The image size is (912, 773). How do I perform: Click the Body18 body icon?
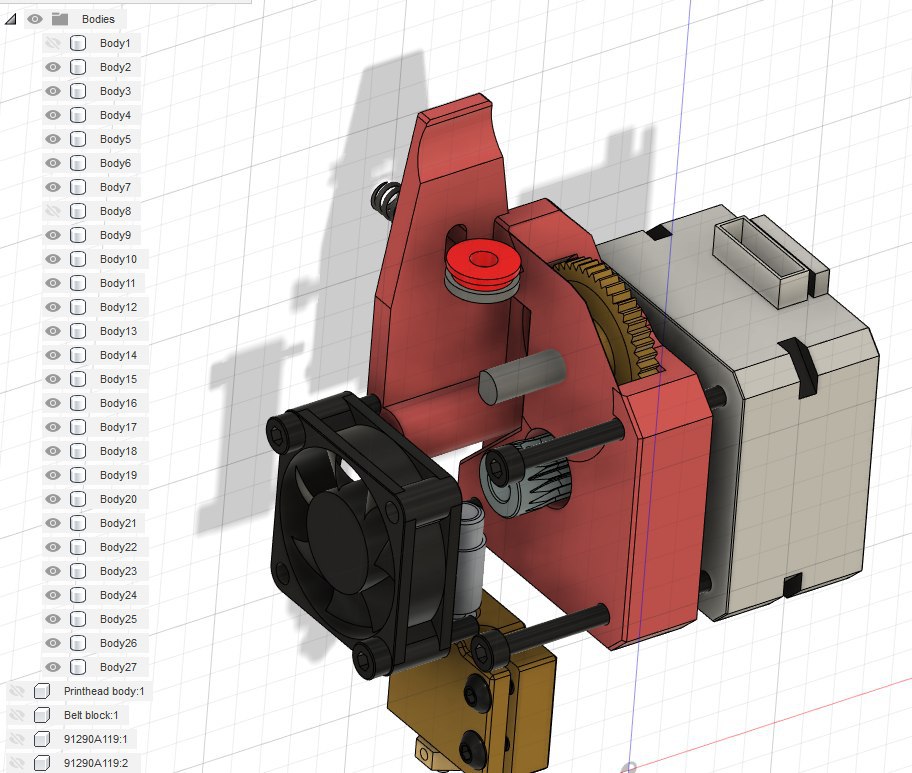[78, 451]
